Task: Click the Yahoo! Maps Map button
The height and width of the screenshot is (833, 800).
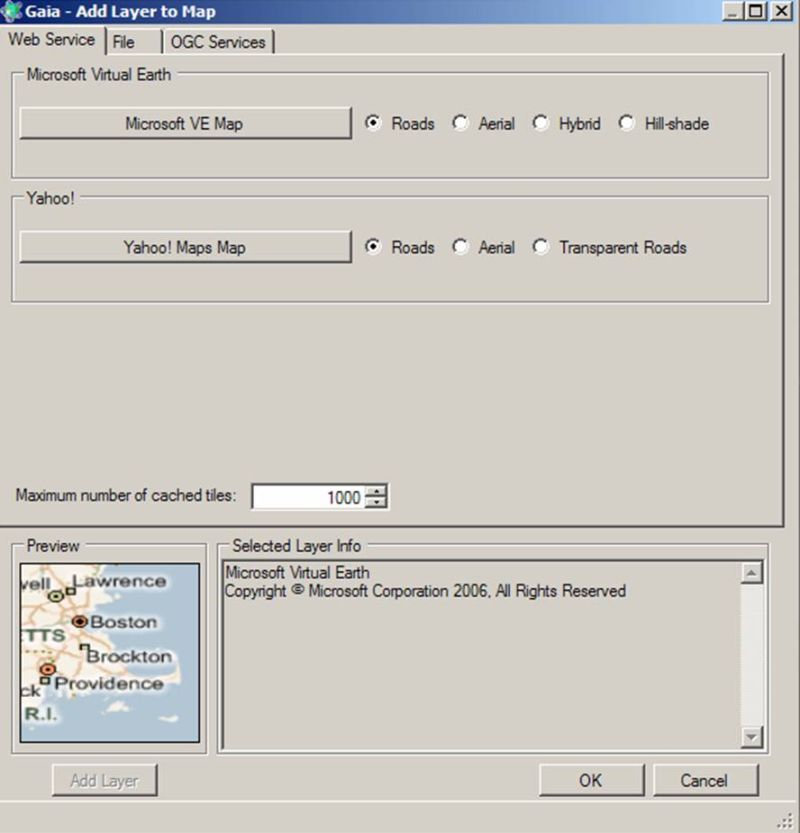Action: click(x=185, y=248)
